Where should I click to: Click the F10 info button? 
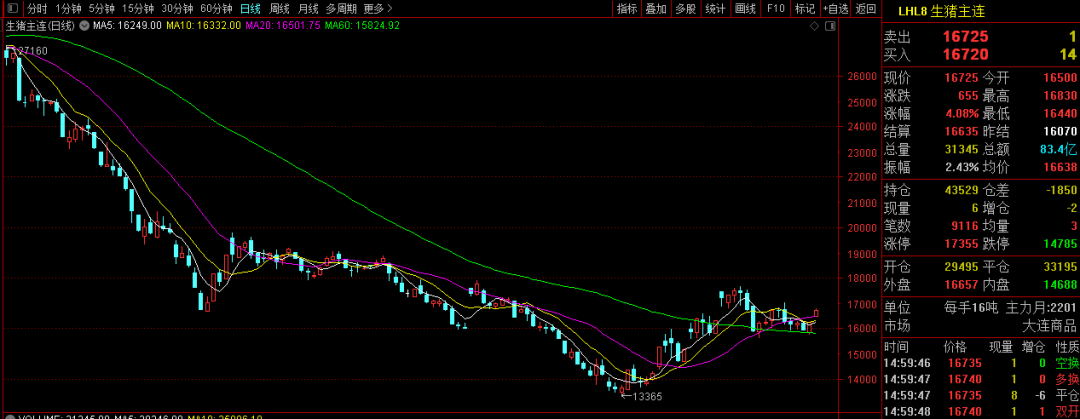click(776, 9)
